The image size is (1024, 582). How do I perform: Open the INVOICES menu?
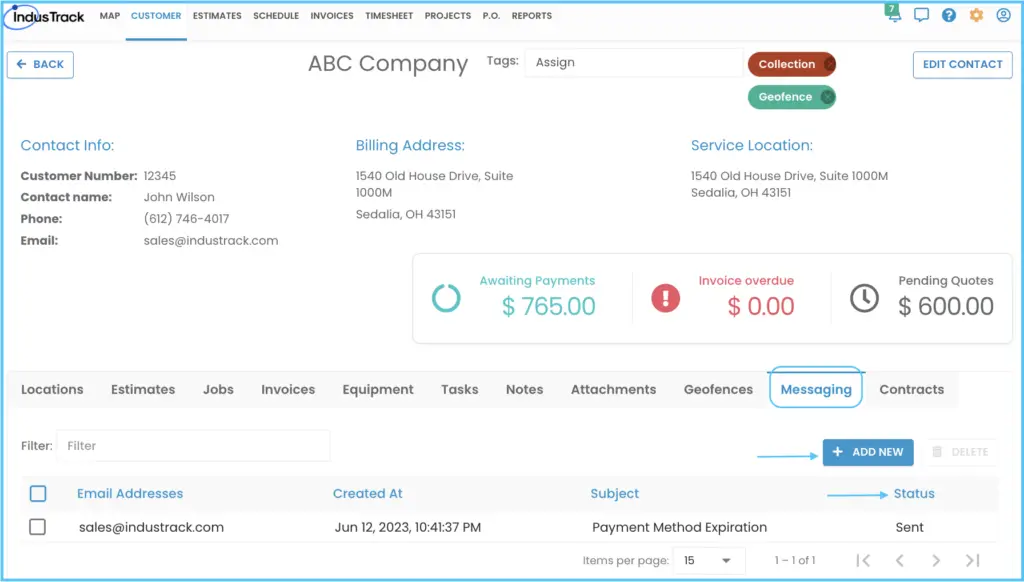click(332, 16)
